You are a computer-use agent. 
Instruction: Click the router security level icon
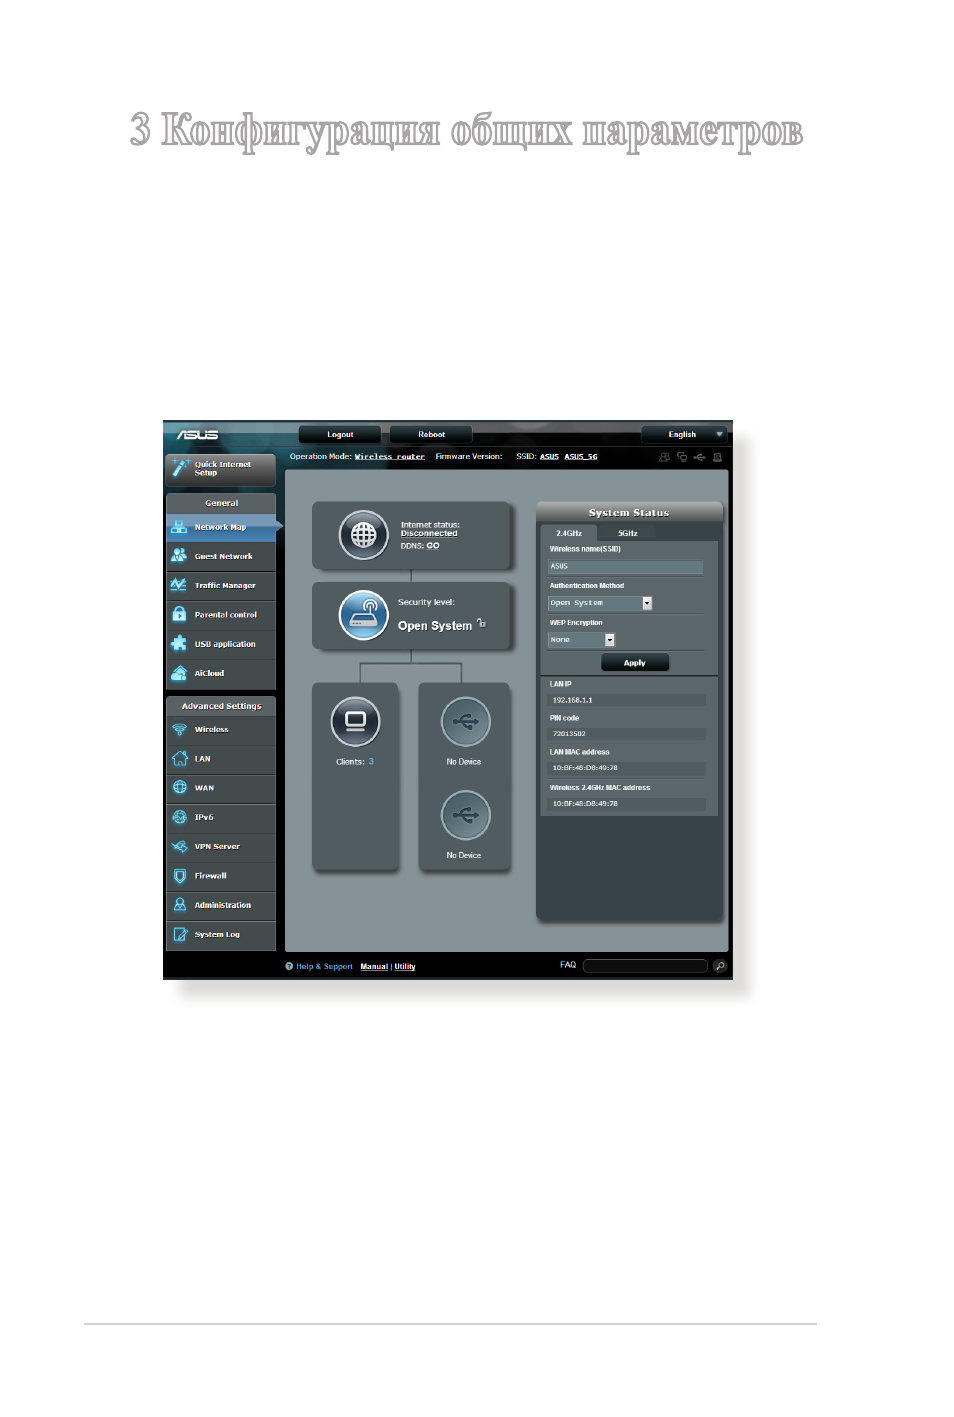coord(363,615)
